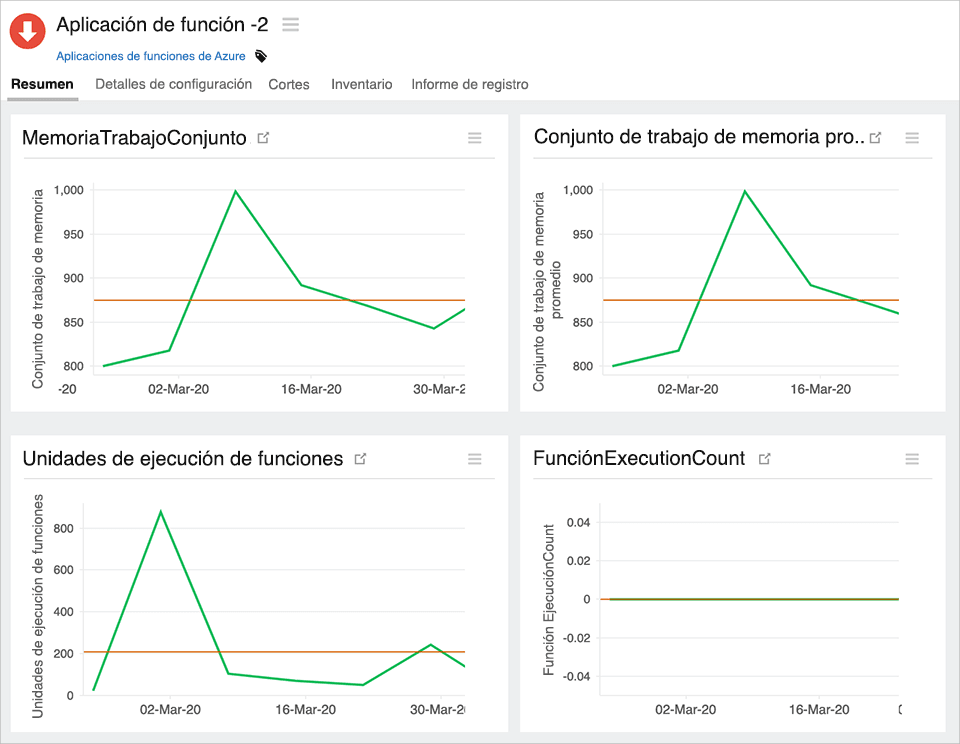The height and width of the screenshot is (744, 960).
Task: Open the Cortes tab
Action: [x=289, y=85]
